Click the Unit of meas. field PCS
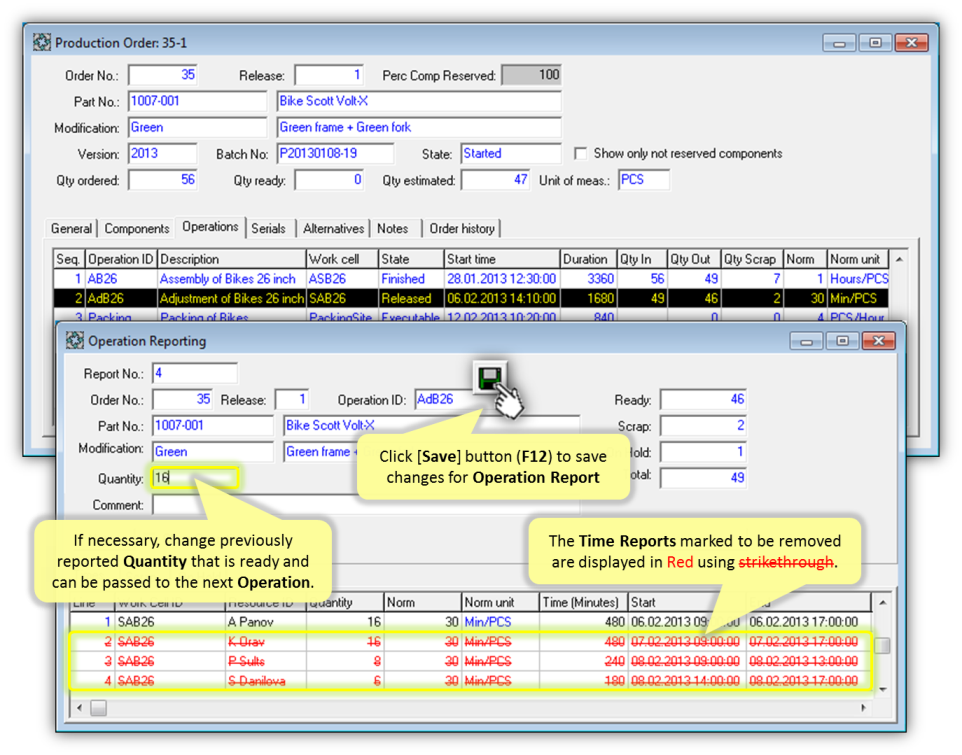This screenshot has width=962, height=755. (644, 180)
